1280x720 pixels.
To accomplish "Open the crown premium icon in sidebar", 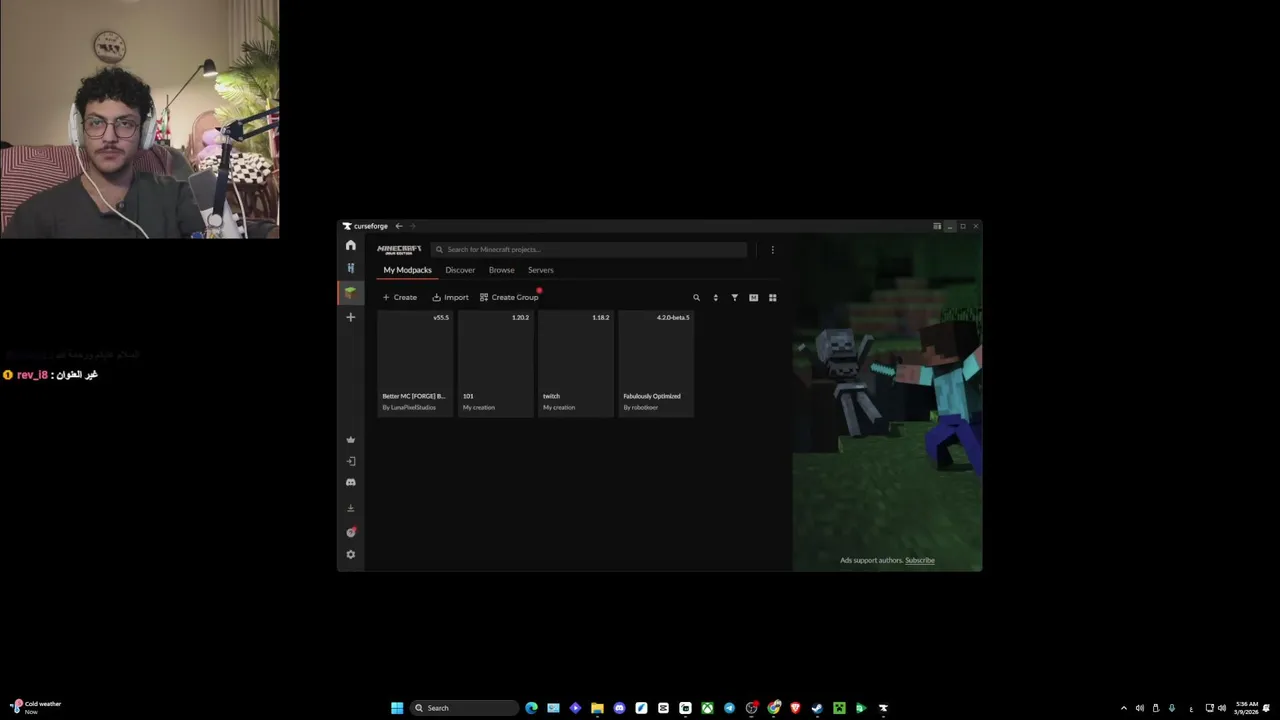I will coord(350,440).
